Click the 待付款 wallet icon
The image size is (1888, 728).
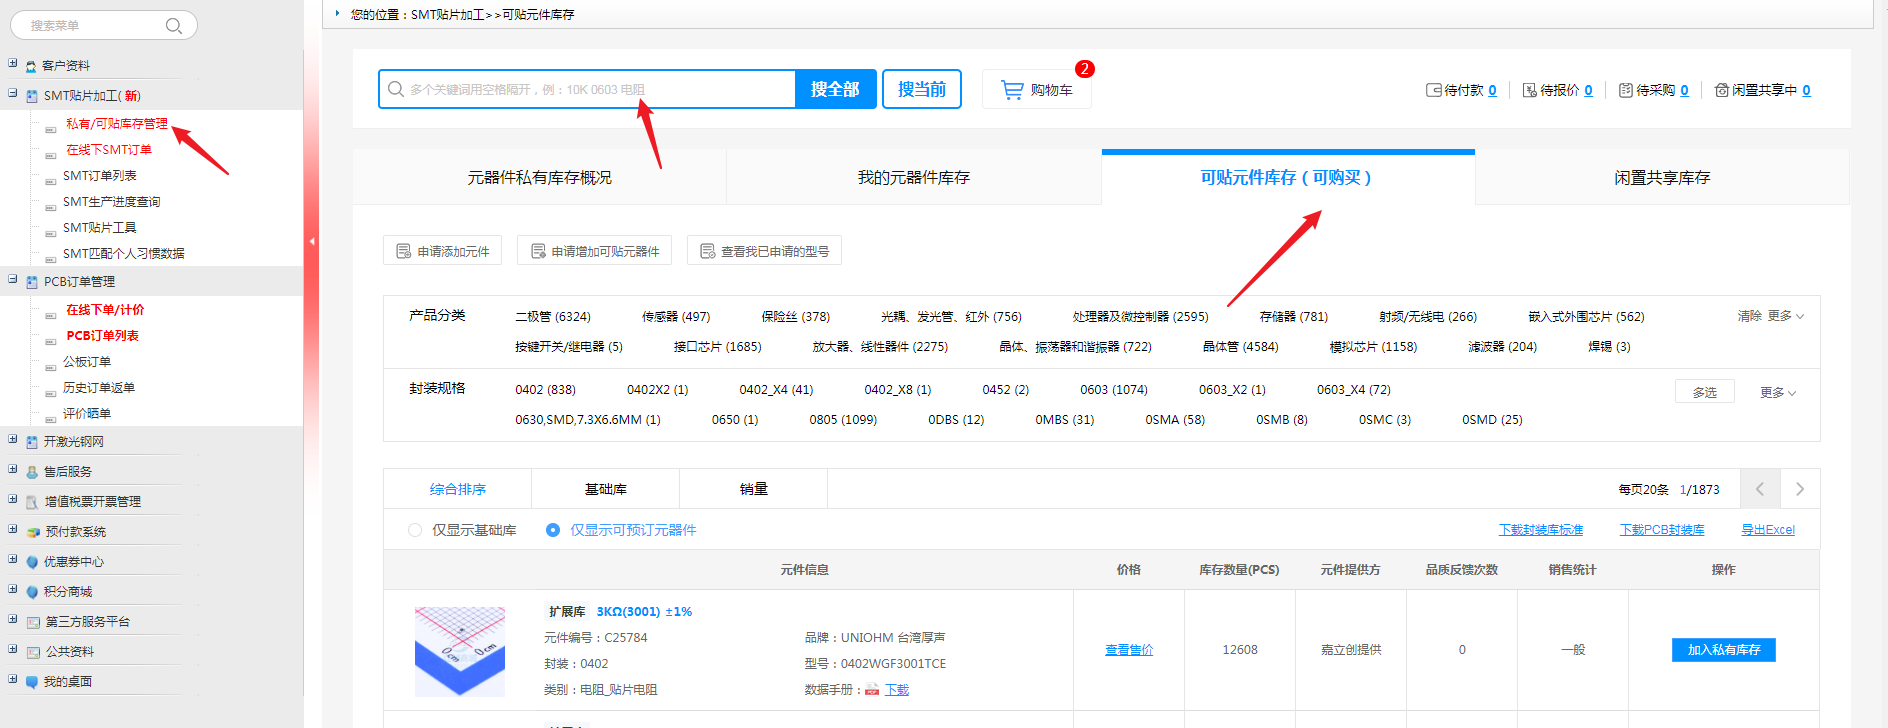click(1433, 90)
